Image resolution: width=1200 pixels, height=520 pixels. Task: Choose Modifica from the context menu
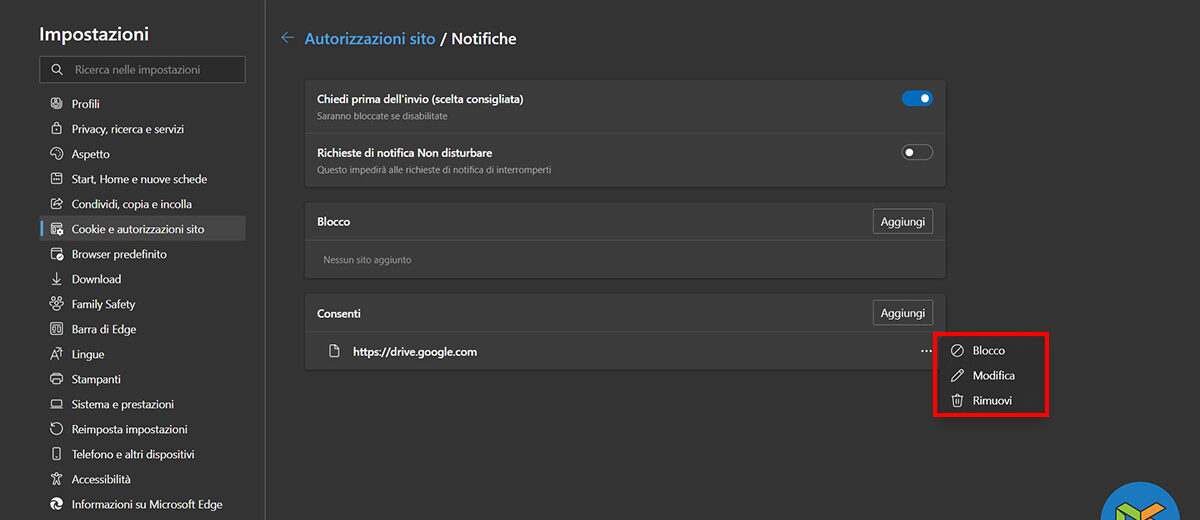pos(993,376)
